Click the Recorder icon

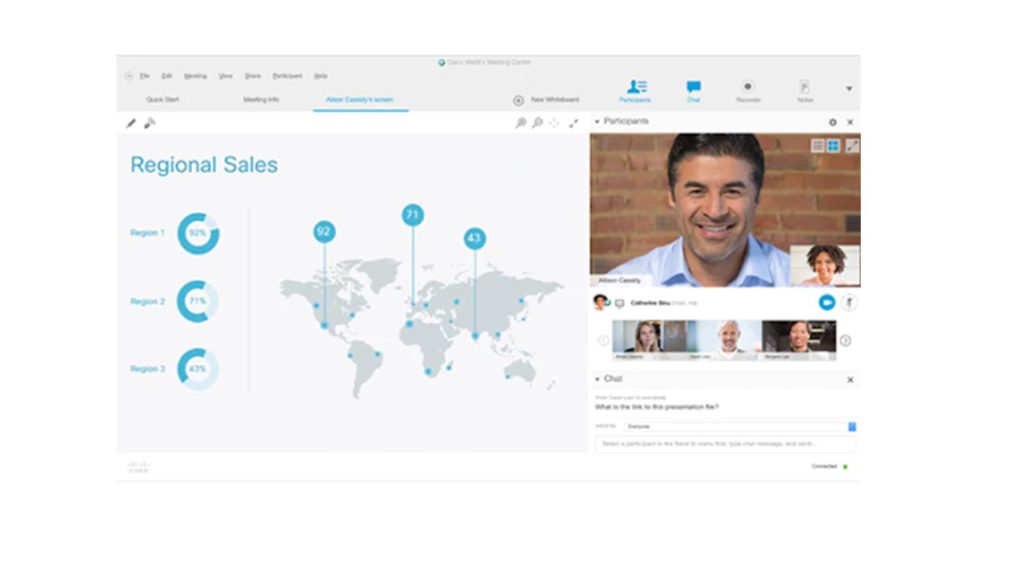(748, 91)
